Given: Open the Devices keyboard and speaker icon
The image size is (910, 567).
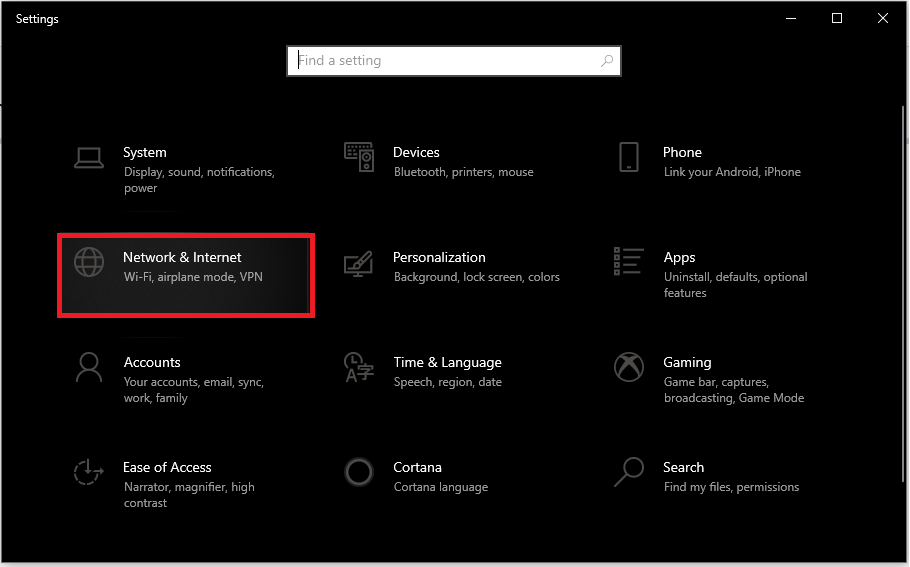Looking at the screenshot, I should point(359,157).
